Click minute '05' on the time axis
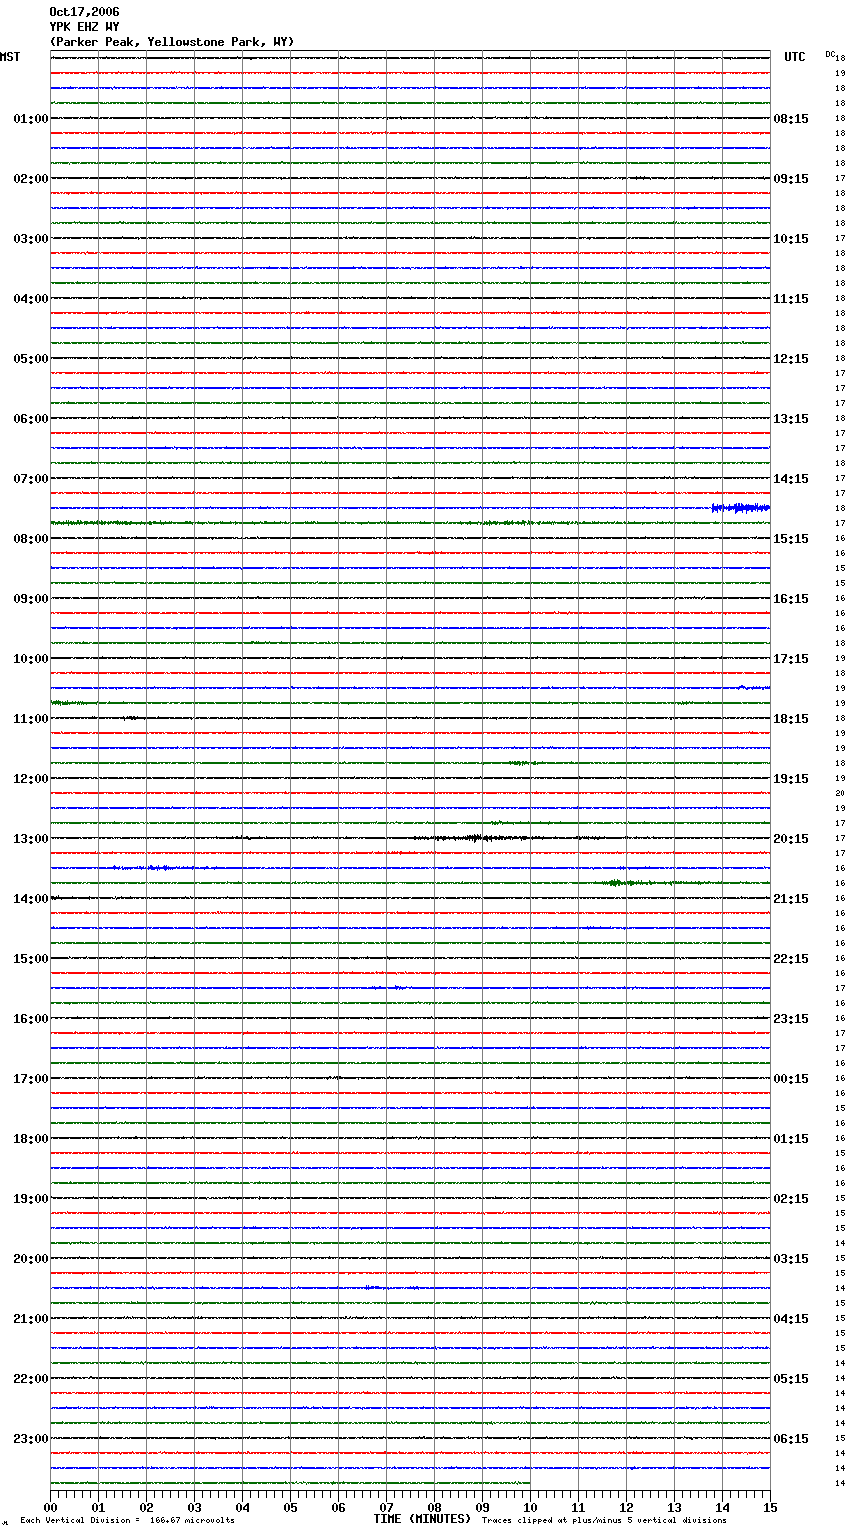Screen dimensions: 850x1534 click(290, 1507)
